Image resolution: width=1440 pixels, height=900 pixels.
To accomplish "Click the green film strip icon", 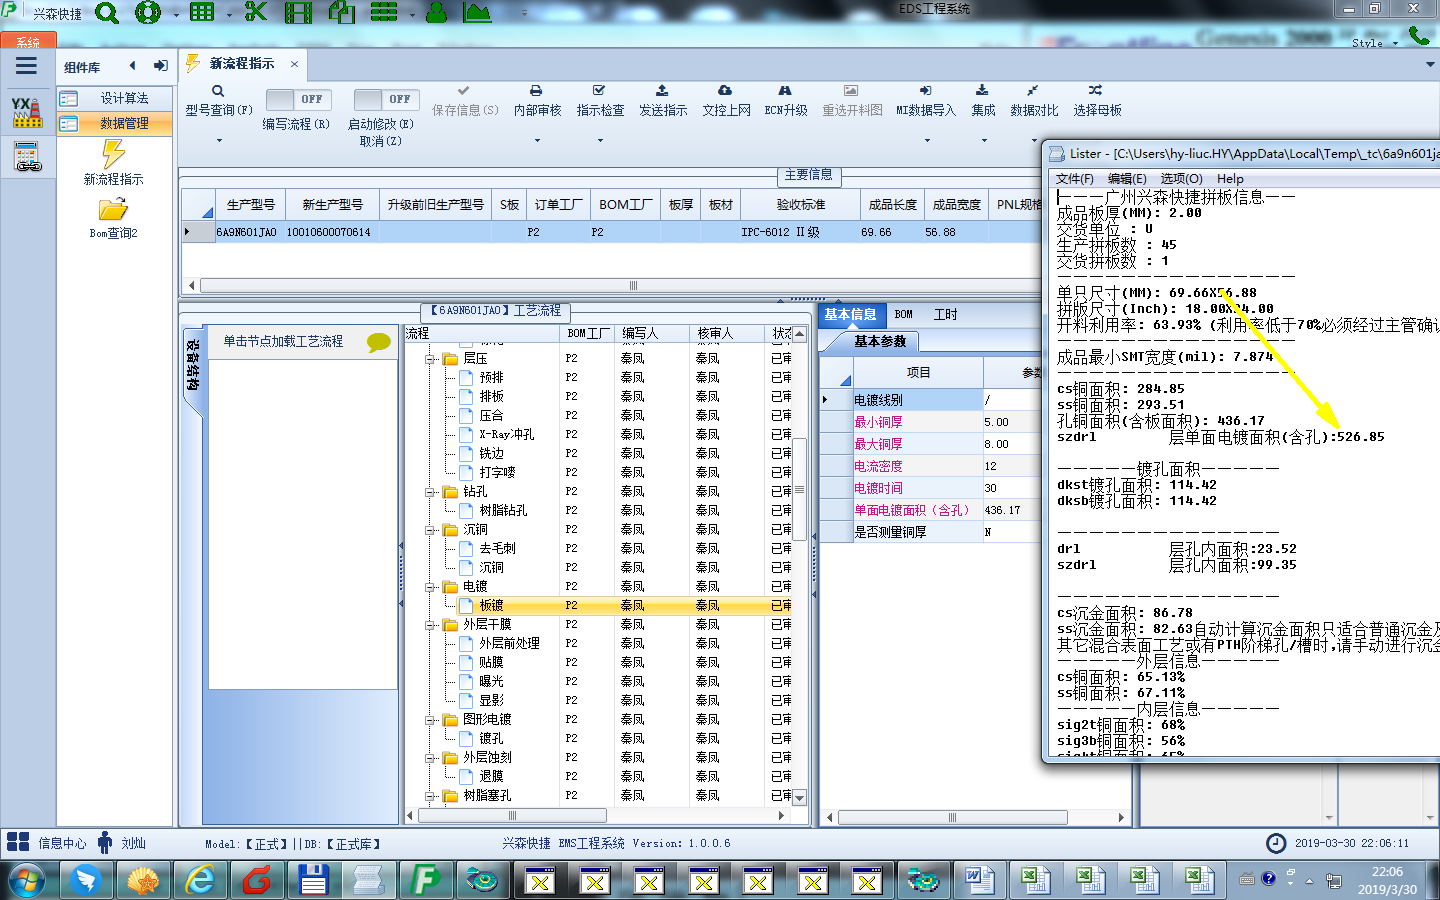I will click(298, 13).
